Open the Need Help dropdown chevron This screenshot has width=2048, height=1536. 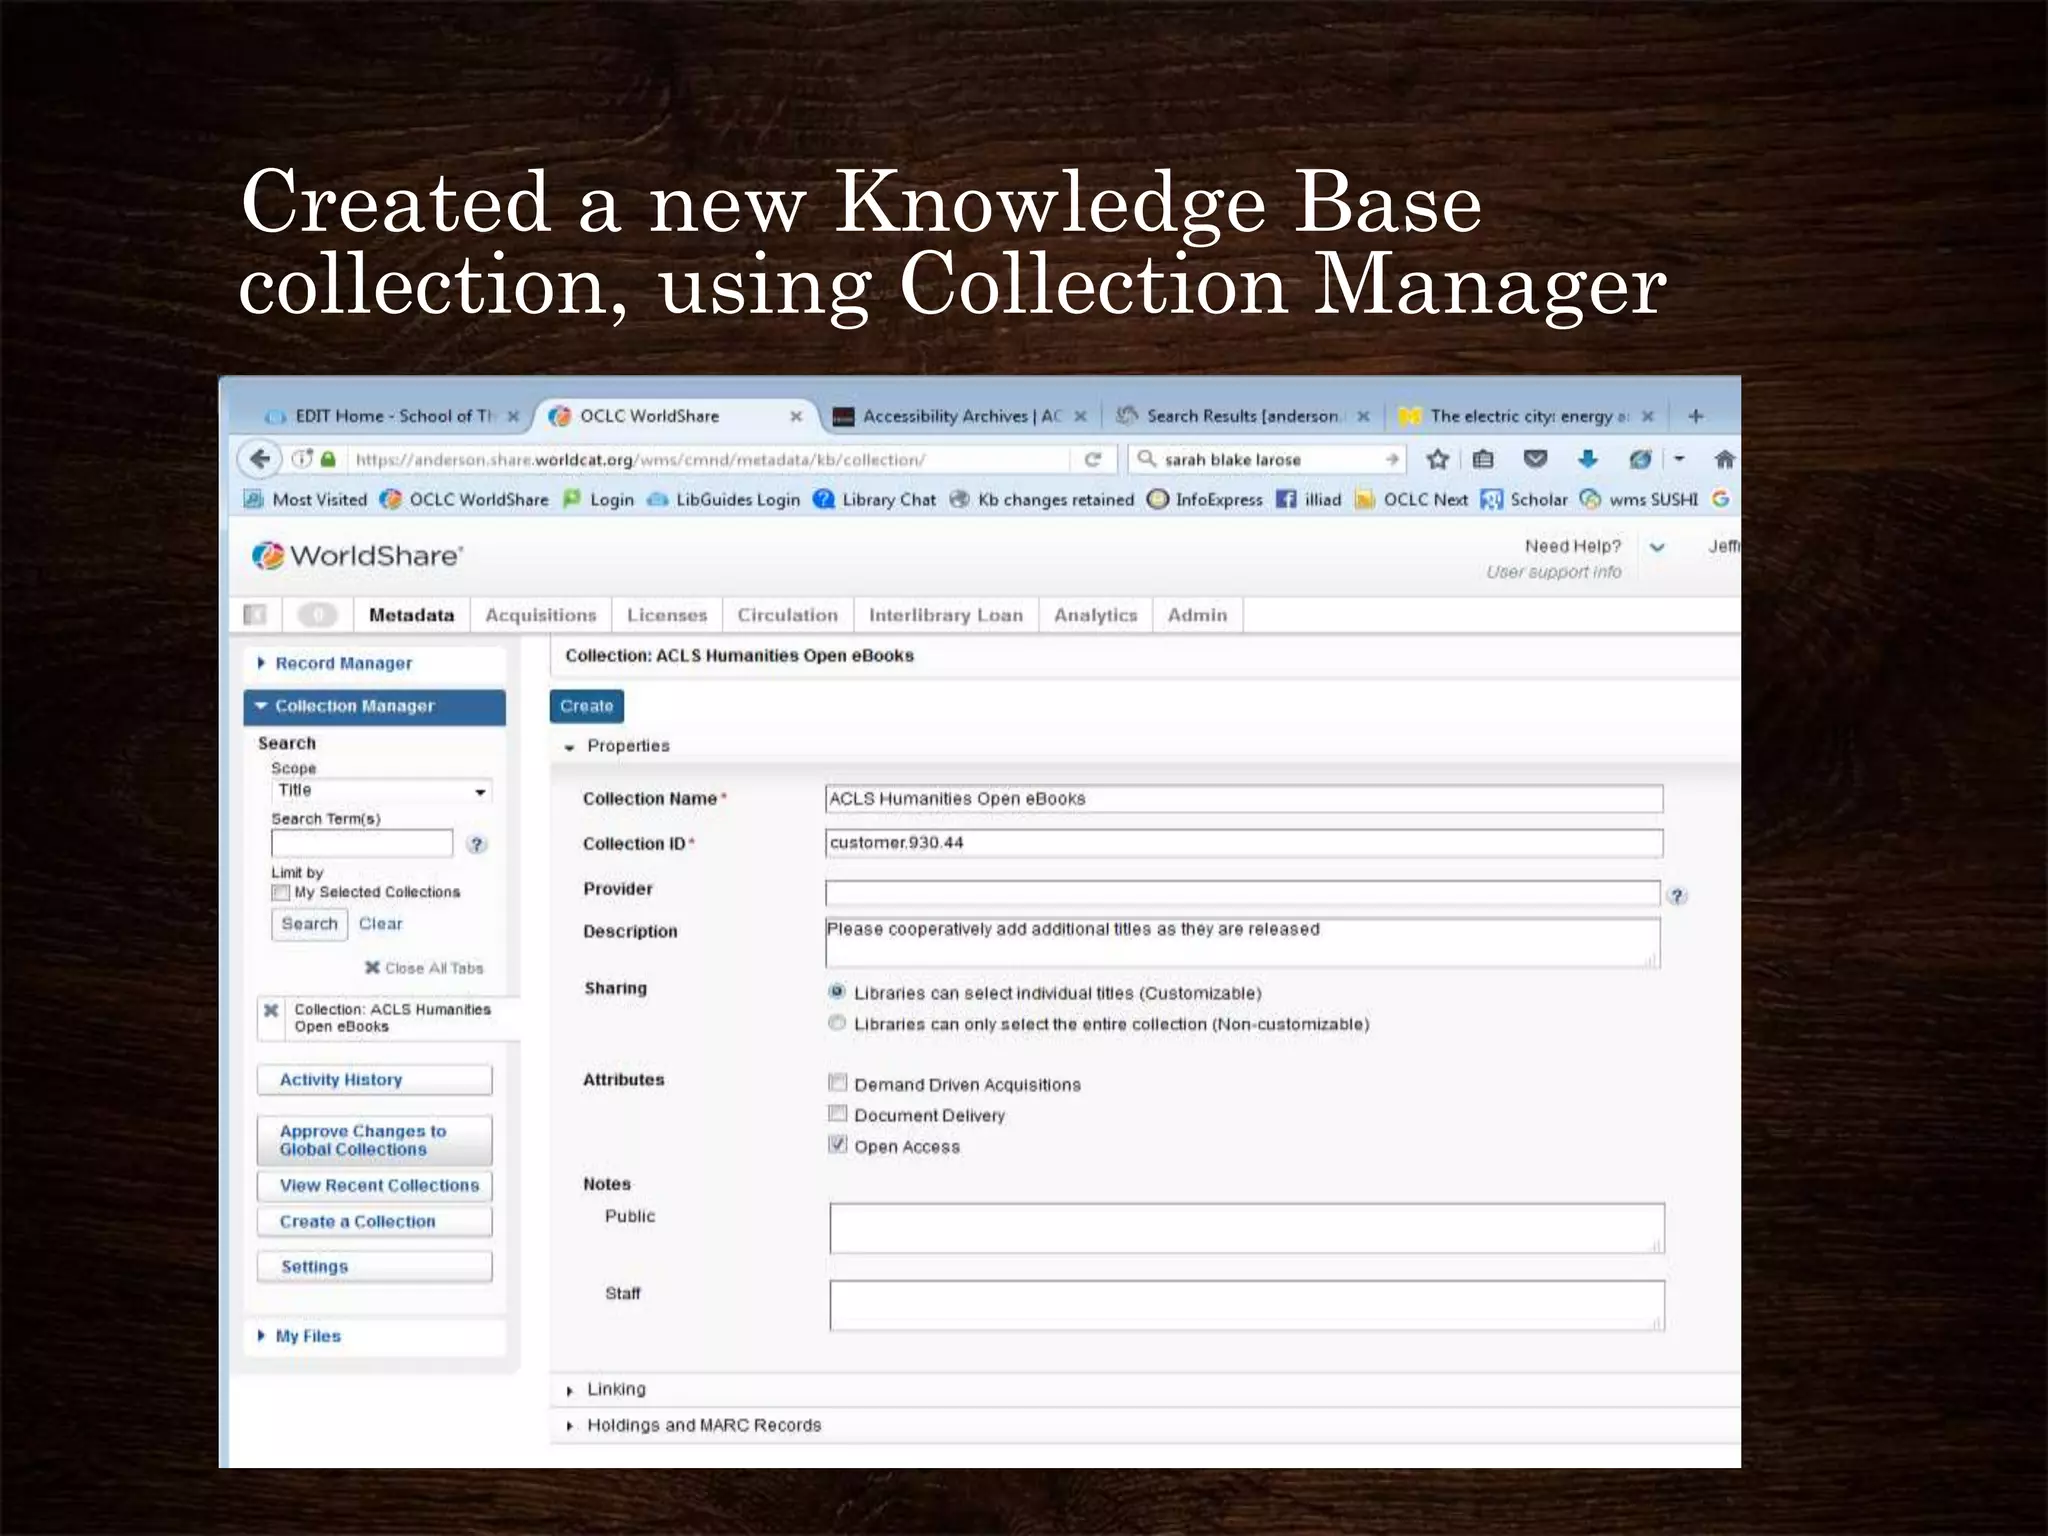1657,547
